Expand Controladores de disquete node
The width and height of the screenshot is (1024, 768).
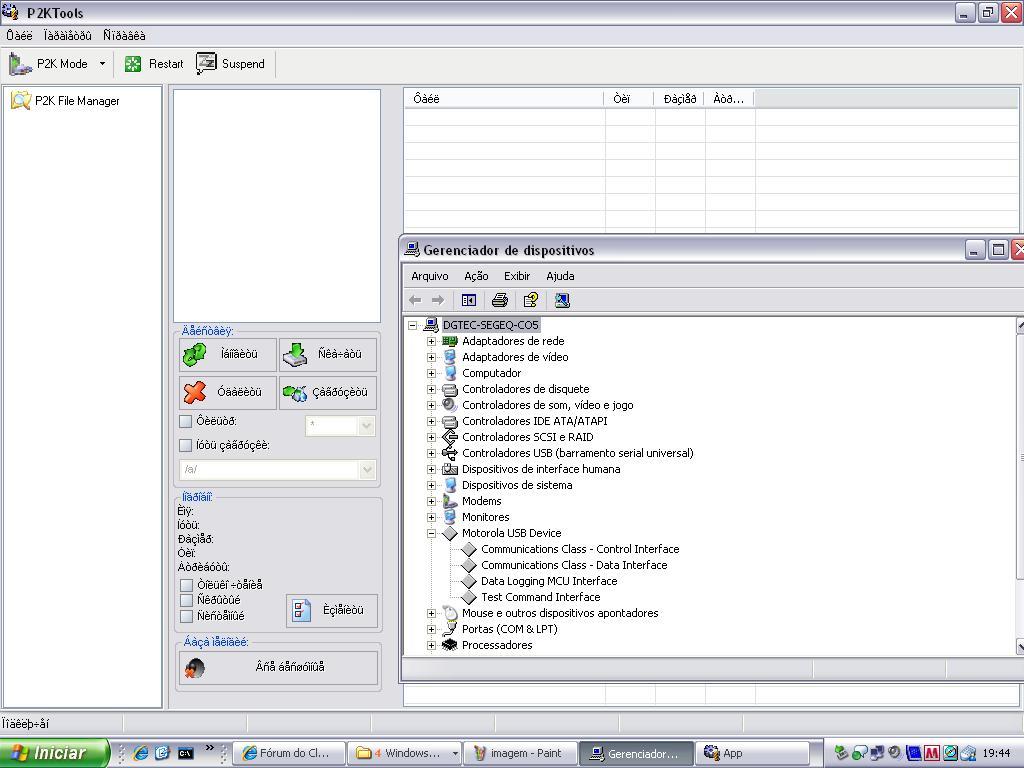432,389
